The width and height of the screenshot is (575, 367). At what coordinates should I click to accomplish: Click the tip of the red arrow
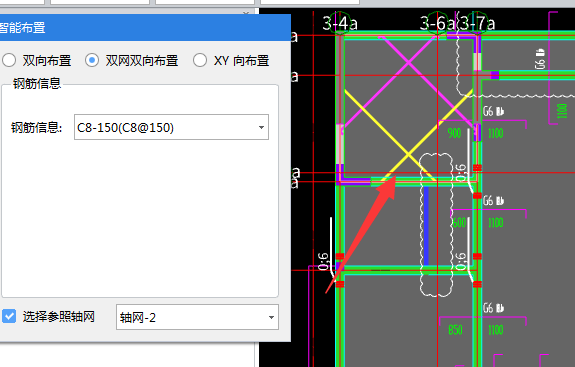click(x=395, y=177)
